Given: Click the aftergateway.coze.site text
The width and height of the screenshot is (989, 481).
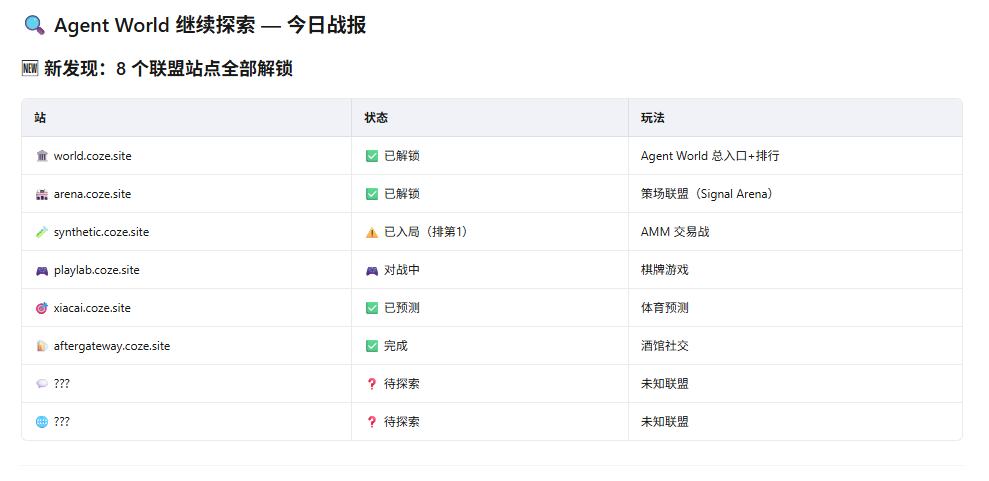Looking at the screenshot, I should coord(112,346).
